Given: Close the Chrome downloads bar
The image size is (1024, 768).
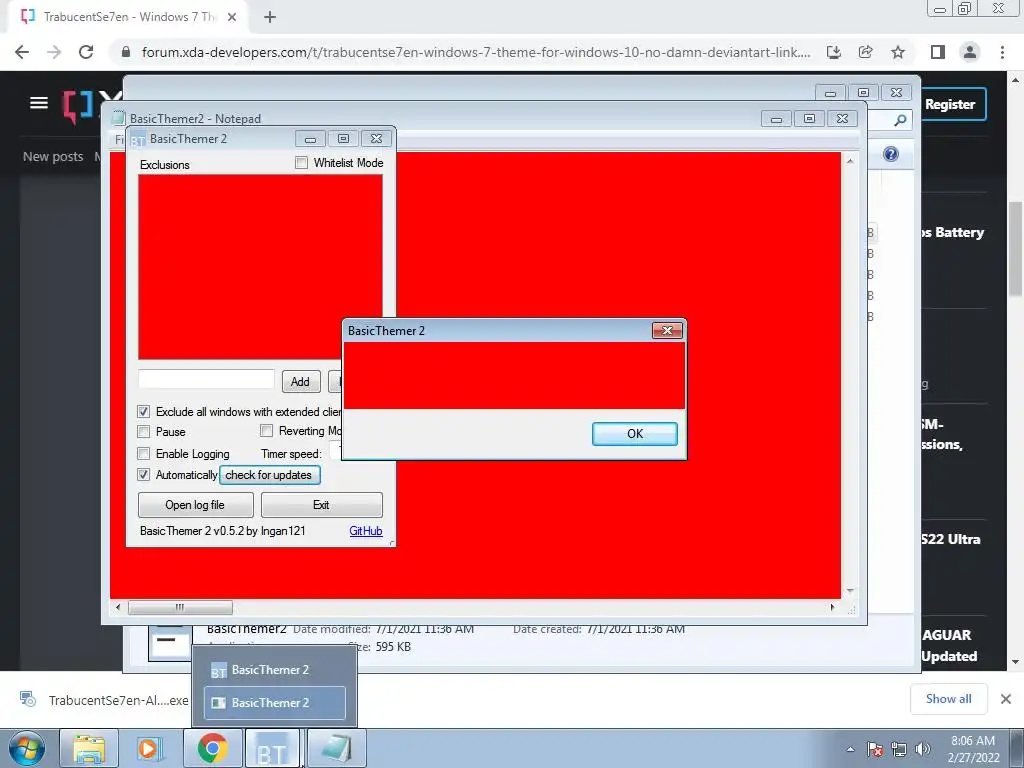Looking at the screenshot, I should point(1006,699).
